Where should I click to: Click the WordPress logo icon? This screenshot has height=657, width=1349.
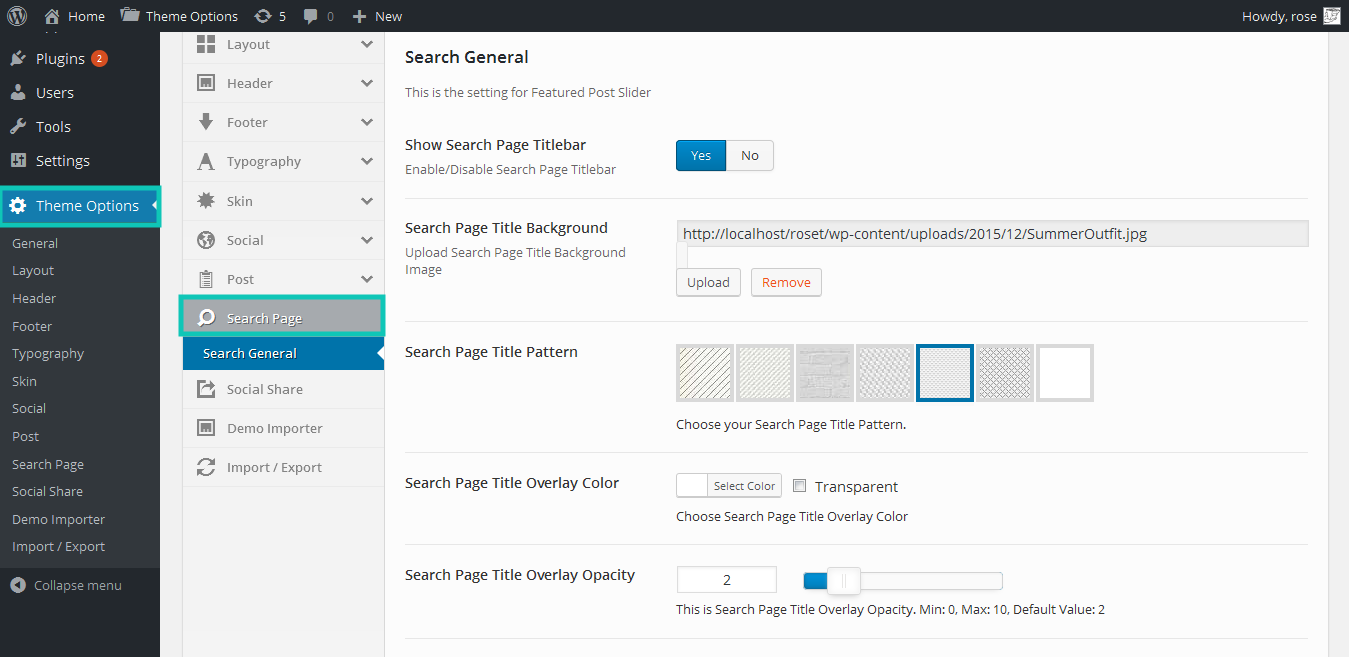17,16
